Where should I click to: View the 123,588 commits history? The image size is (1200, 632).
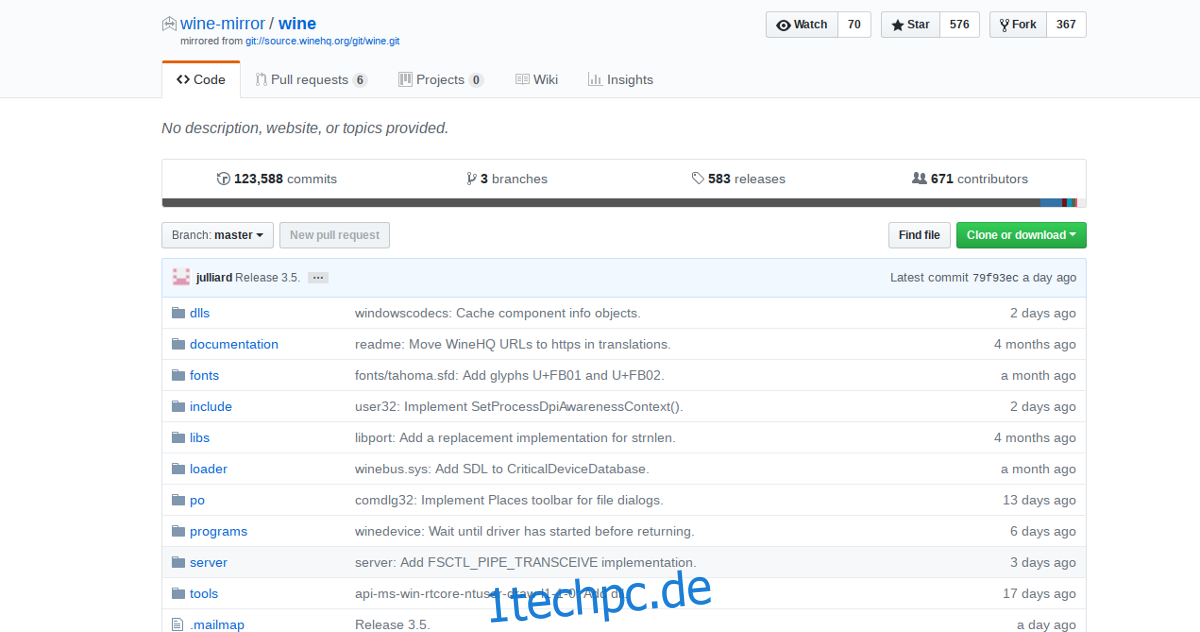coord(277,179)
